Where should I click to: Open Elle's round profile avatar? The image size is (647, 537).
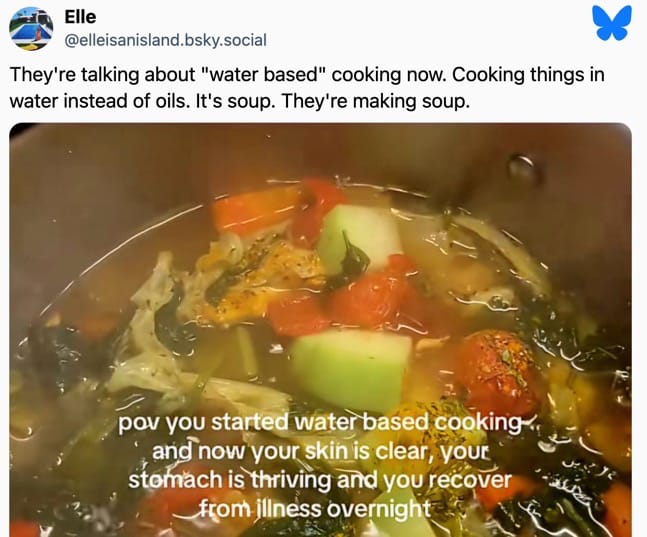pyautogui.click(x=31, y=28)
